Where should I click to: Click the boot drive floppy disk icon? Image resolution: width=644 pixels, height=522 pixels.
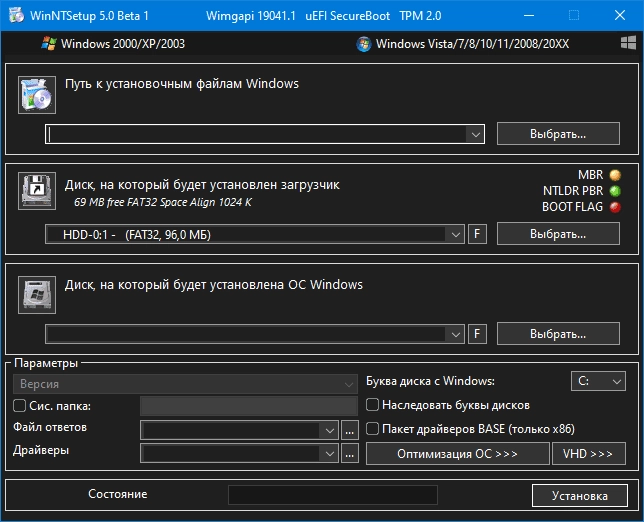coord(37,191)
